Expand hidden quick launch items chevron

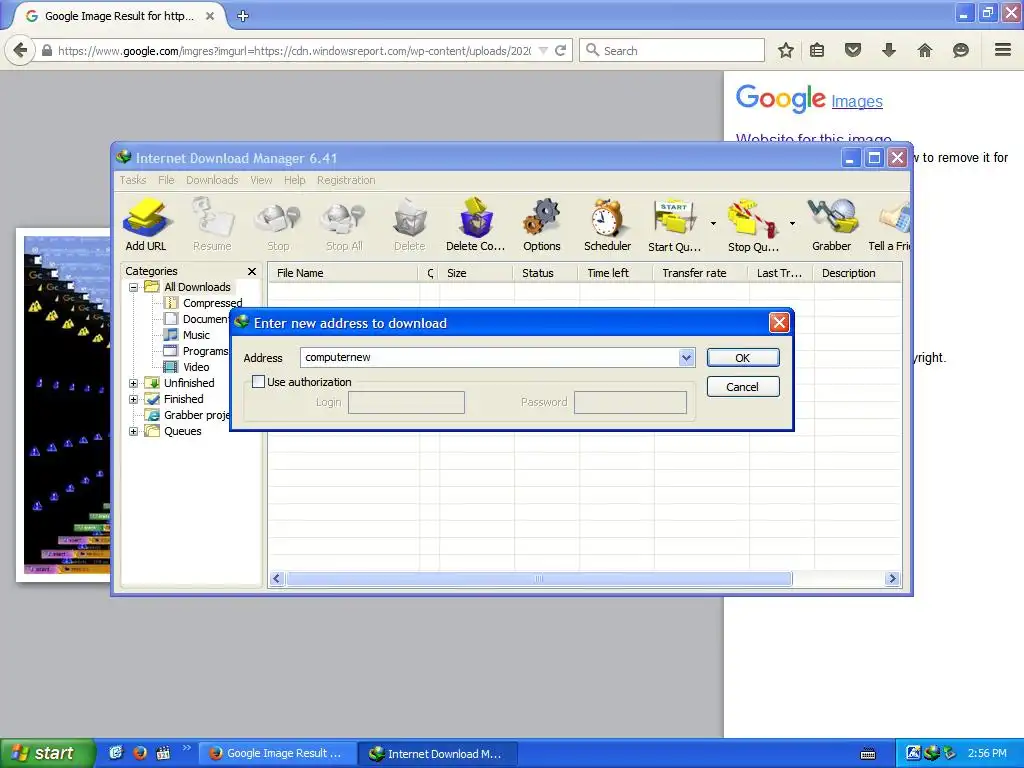[187, 748]
